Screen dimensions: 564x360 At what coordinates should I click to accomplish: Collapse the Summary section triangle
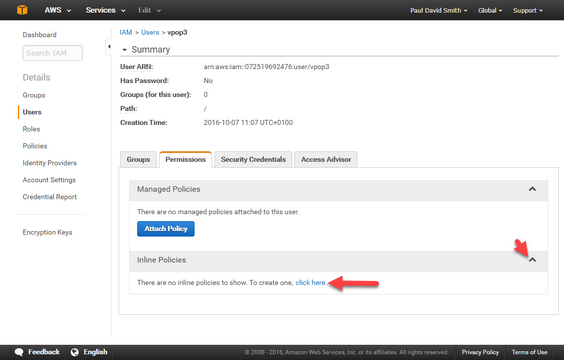click(124, 50)
